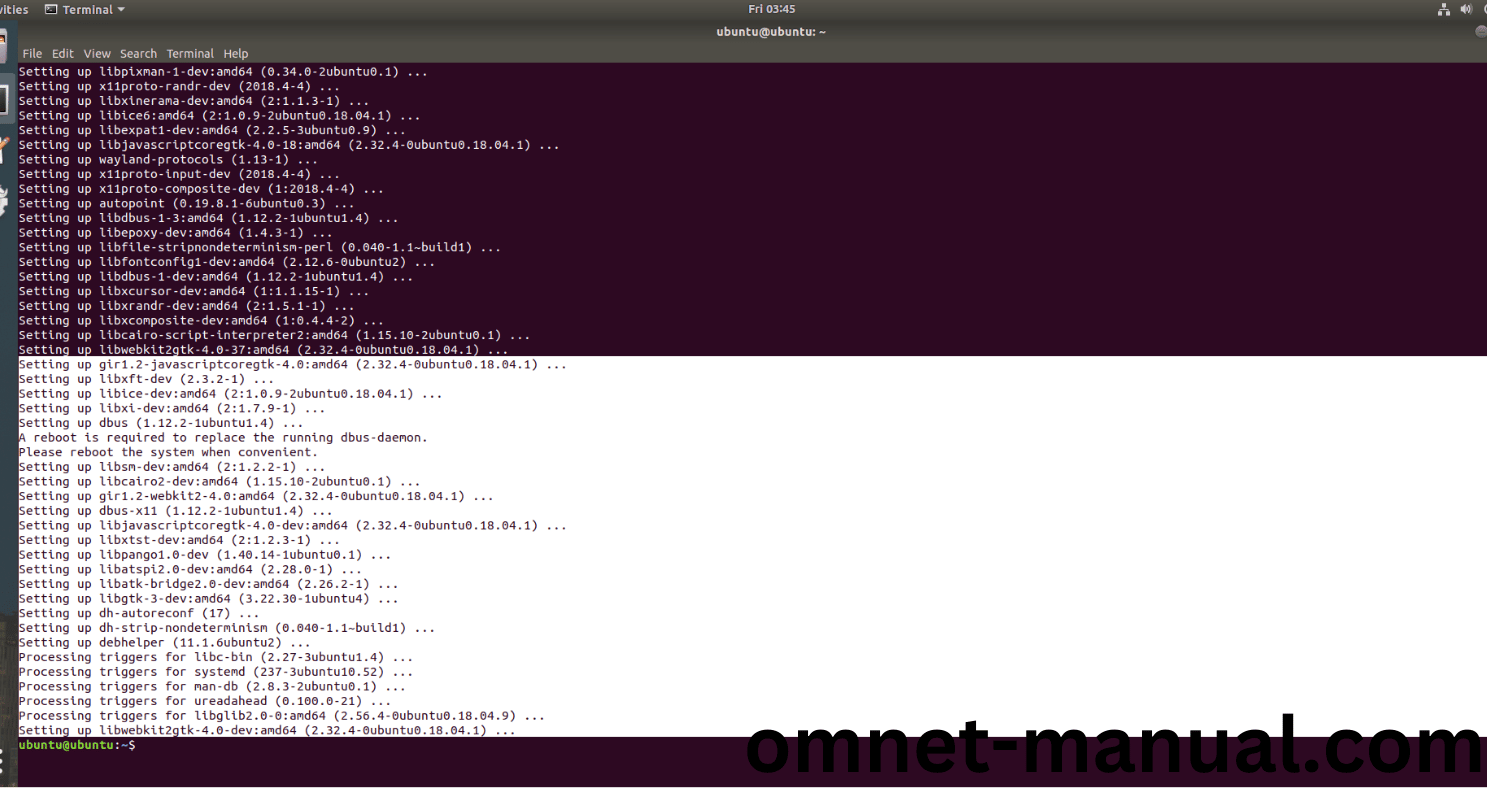This screenshot has width=1487, height=788.
Task: Open the Terminal menu in the menu bar
Action: point(190,54)
